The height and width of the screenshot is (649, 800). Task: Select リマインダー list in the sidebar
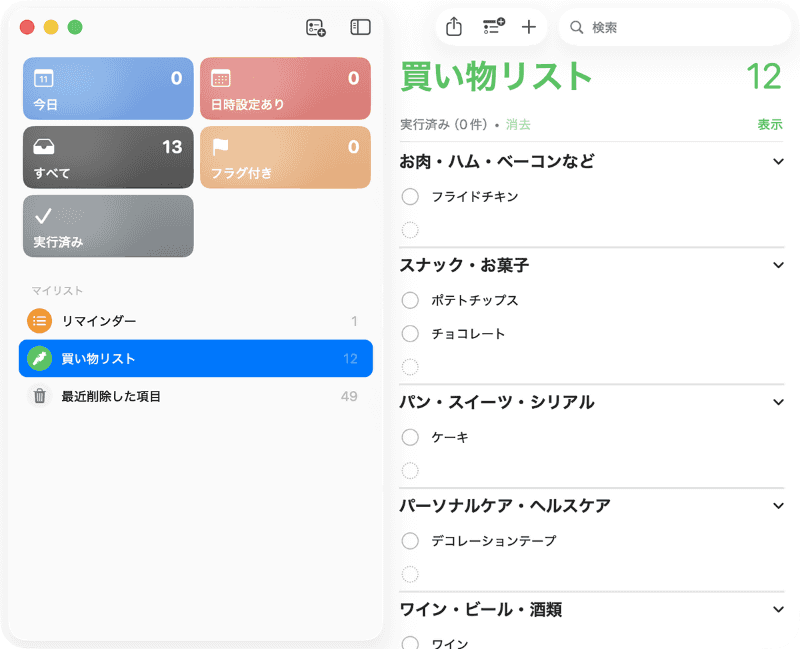coord(100,320)
